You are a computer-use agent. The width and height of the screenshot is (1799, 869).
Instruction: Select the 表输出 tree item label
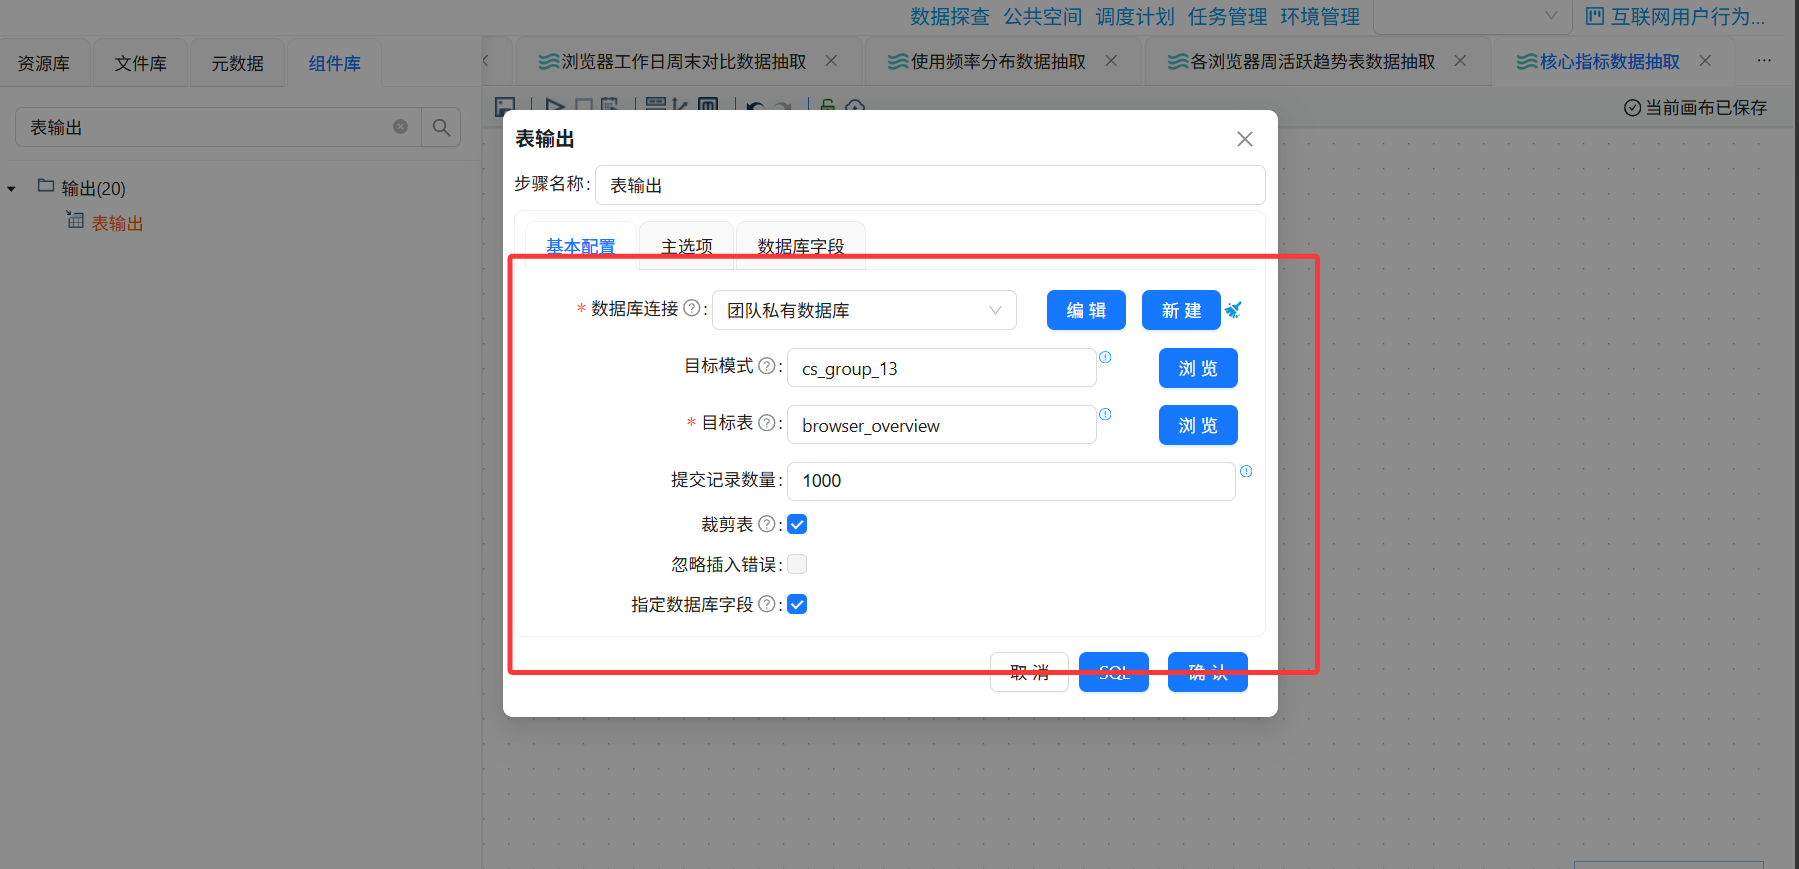tap(117, 223)
